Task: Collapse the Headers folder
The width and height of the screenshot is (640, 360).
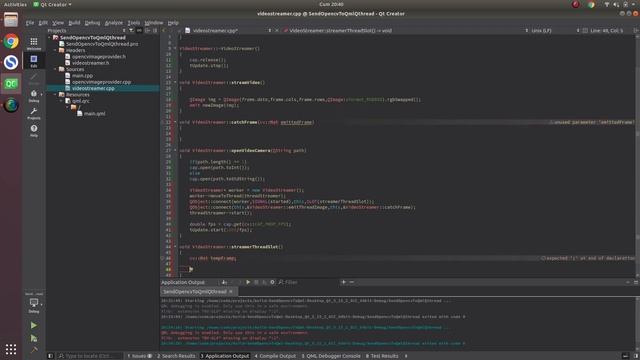Action: click(x=56, y=50)
